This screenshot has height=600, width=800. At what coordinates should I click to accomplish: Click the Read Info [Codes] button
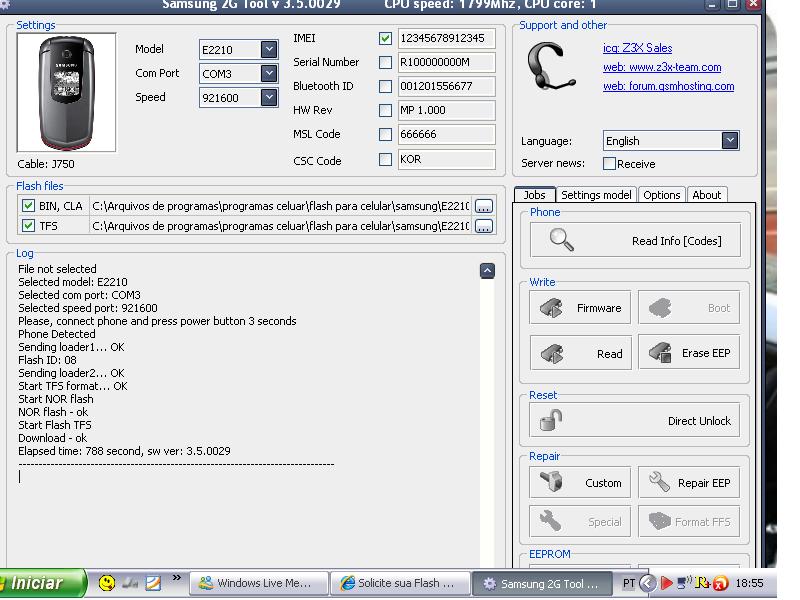coord(635,240)
